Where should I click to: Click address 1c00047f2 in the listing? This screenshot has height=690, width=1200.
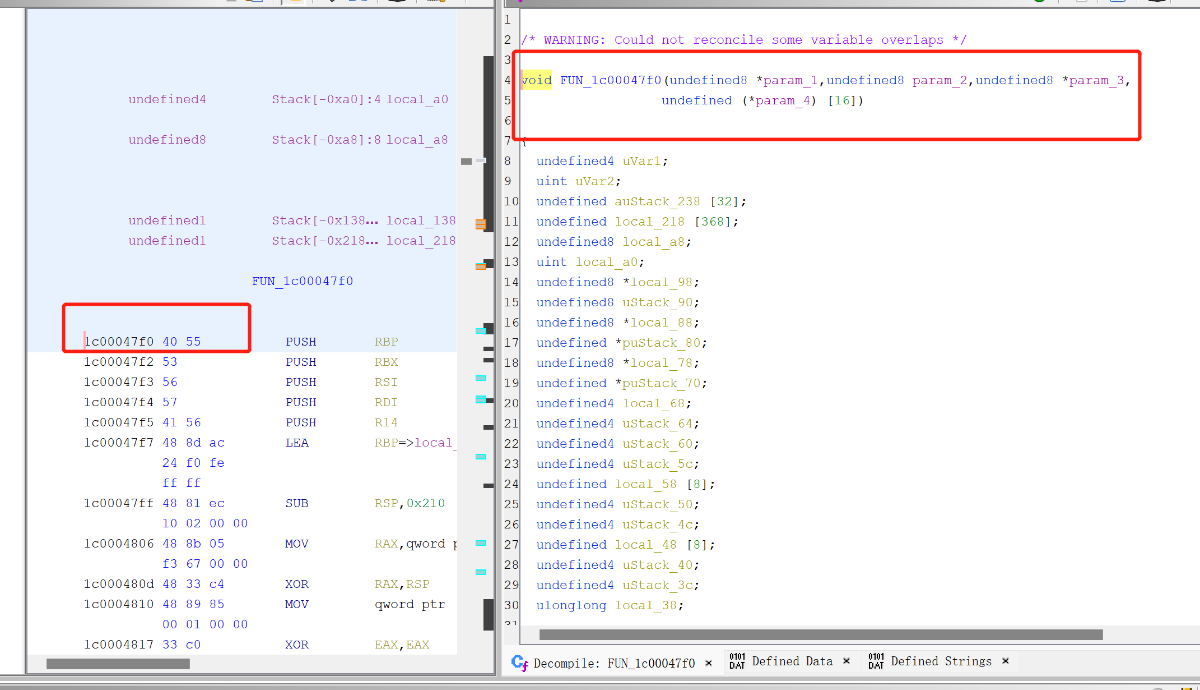click(x=119, y=362)
